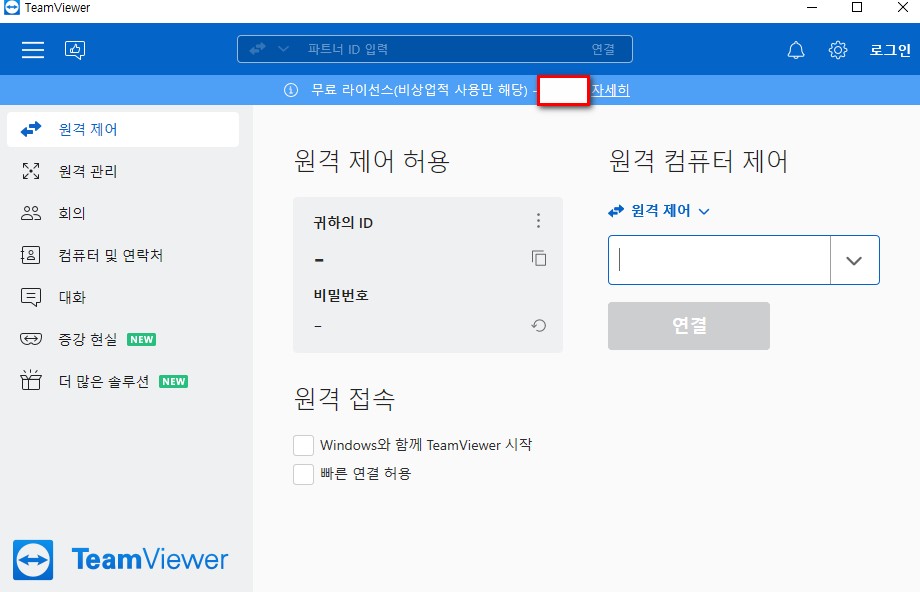The image size is (920, 592).
Task: Click the 비밀번호 label
Action: (341, 295)
